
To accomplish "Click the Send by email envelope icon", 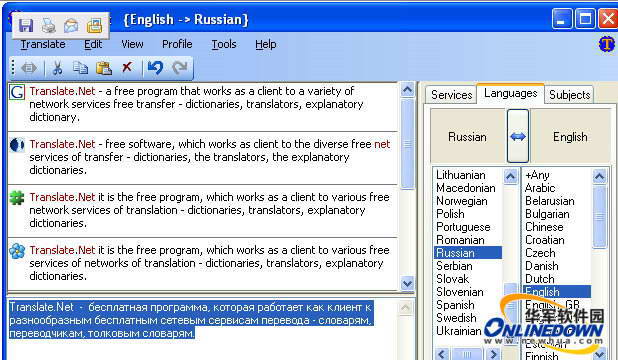I will click(x=71, y=26).
